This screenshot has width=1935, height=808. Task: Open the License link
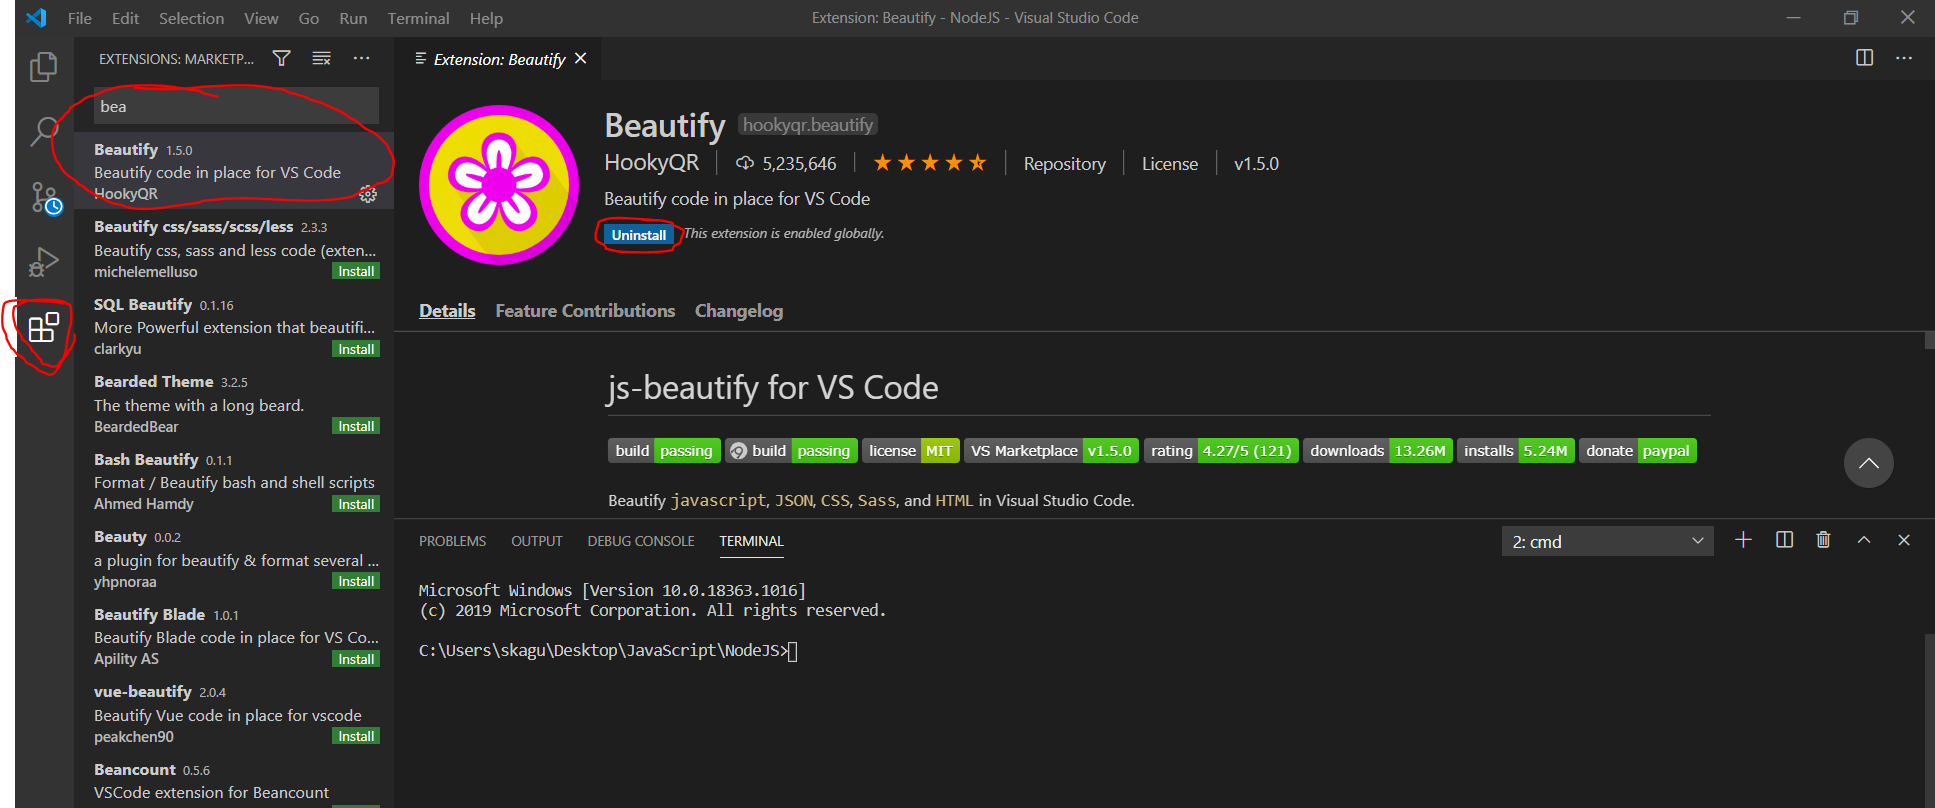pyautogui.click(x=1170, y=164)
